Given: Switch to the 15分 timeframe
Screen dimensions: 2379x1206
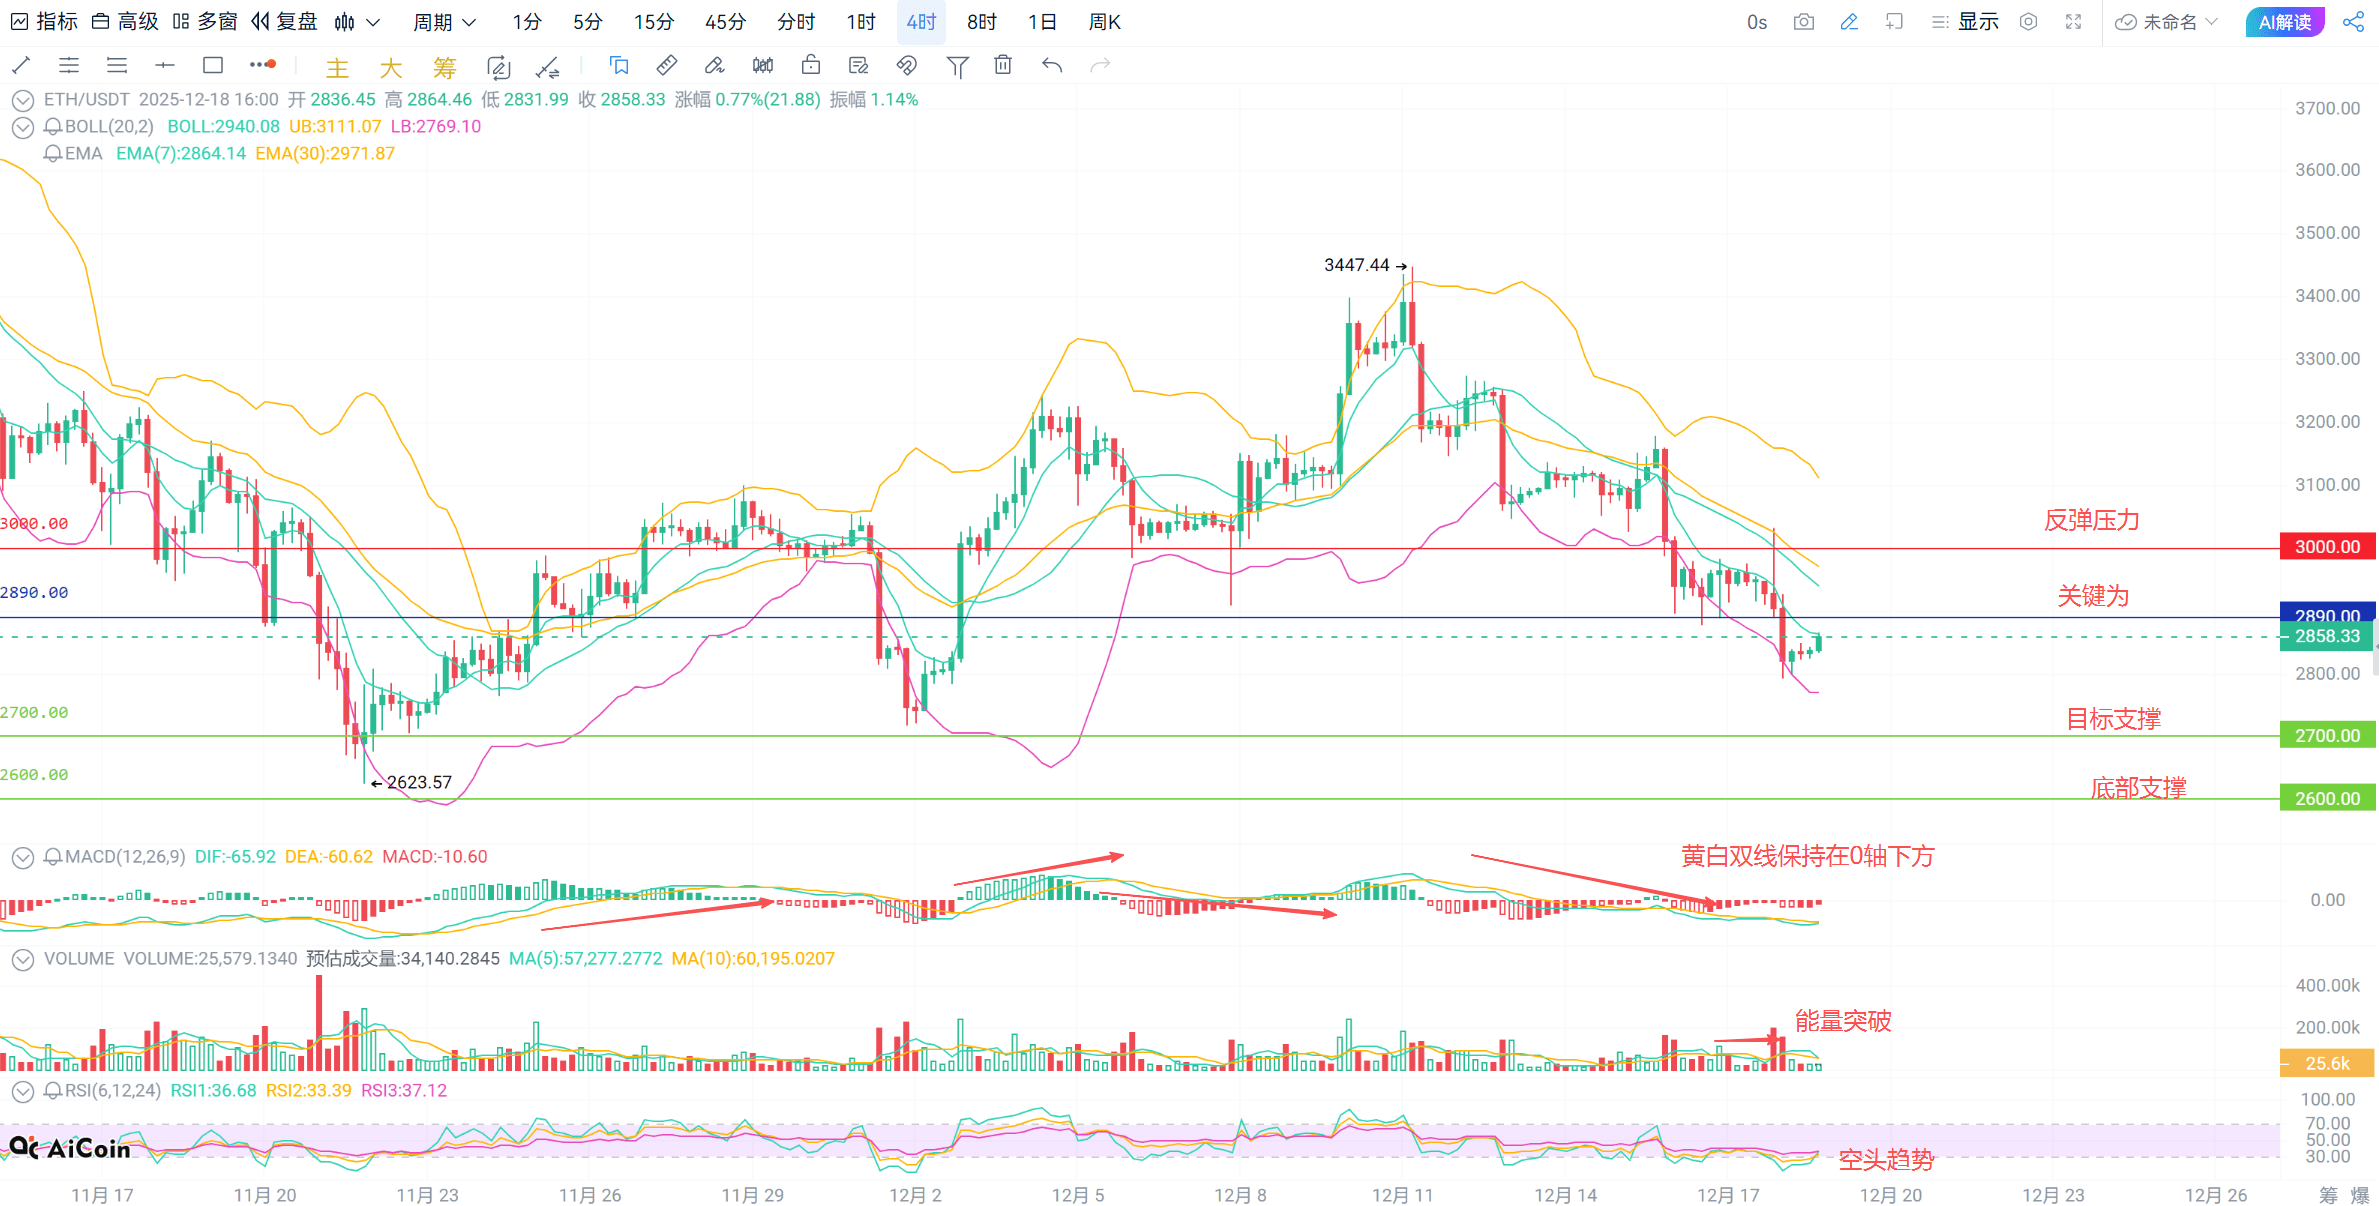Looking at the screenshot, I should click(x=653, y=22).
